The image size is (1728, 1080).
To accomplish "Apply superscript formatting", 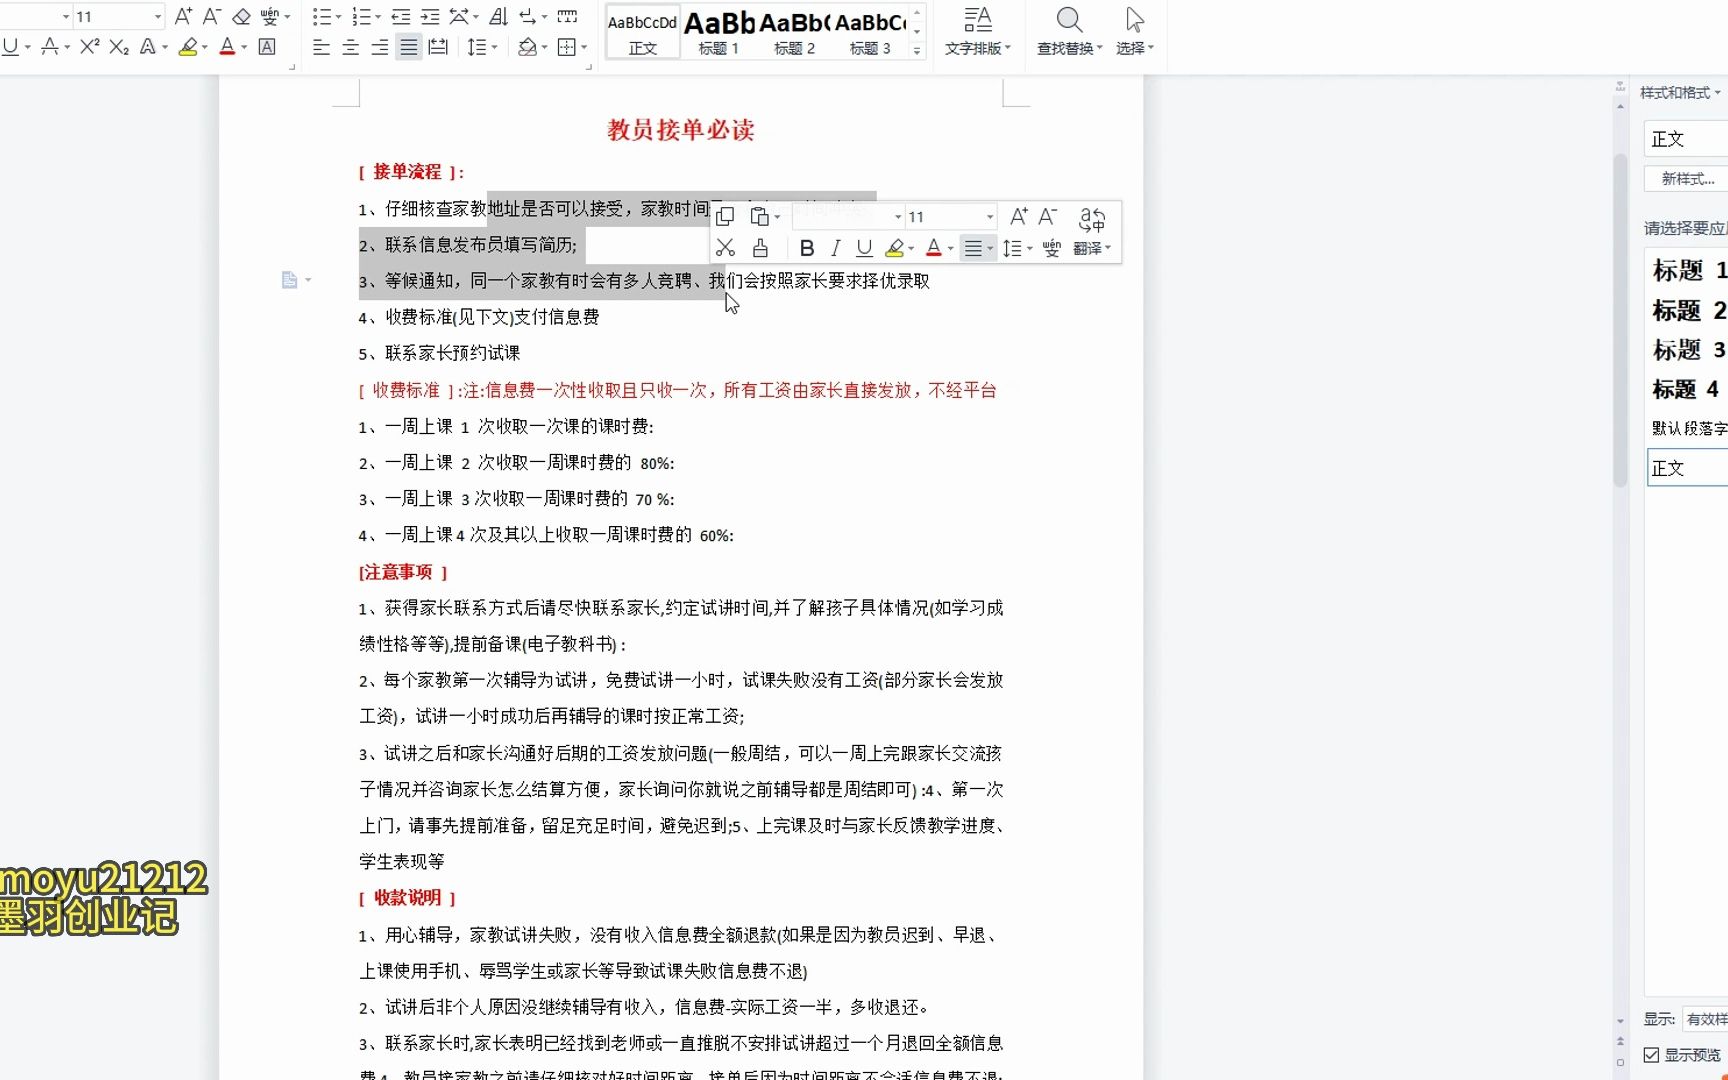I will tap(89, 47).
